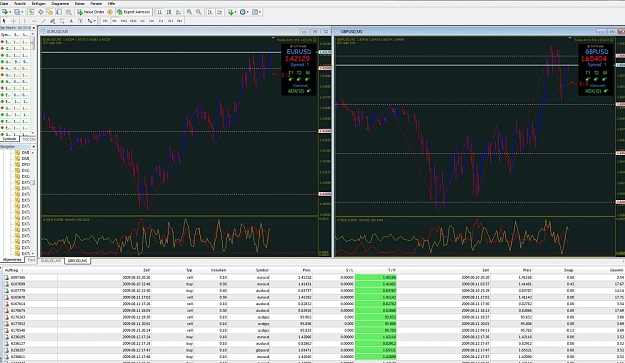Switch chart to bar chart style icon
The height and width of the screenshot is (363, 625).
click(x=160, y=12)
